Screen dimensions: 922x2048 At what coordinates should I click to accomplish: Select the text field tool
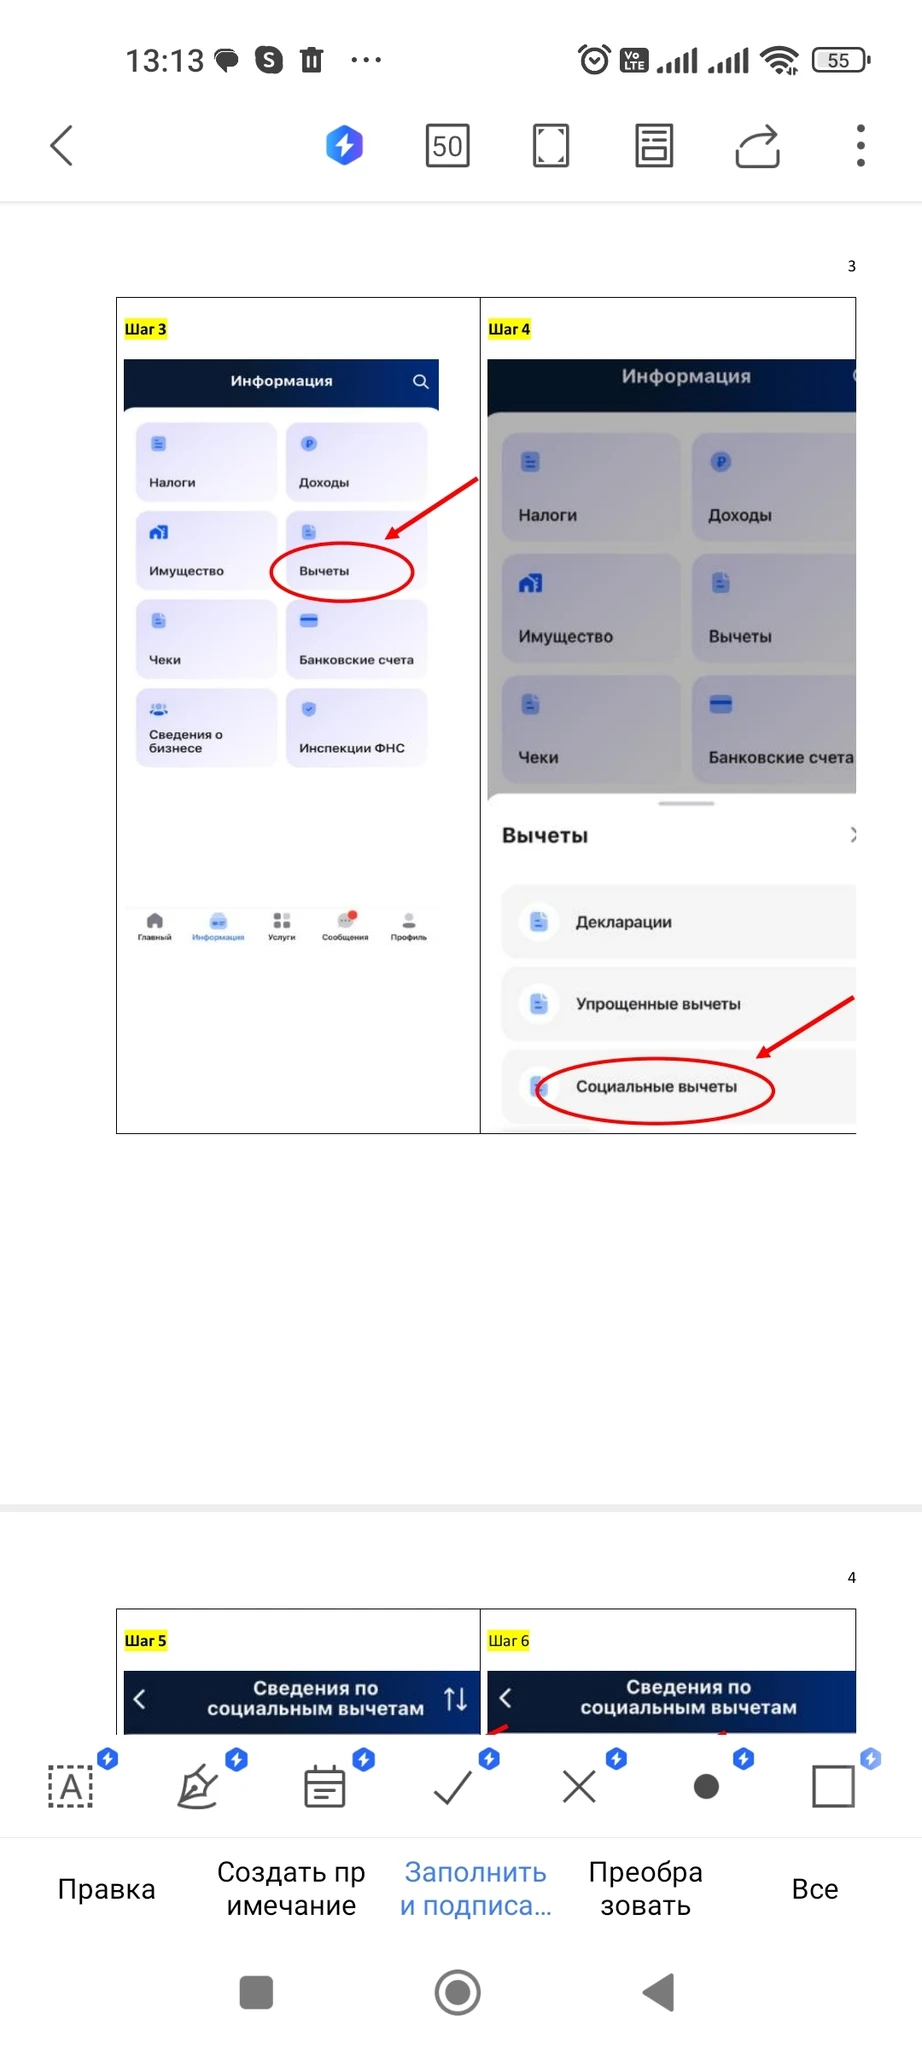[x=71, y=1786]
